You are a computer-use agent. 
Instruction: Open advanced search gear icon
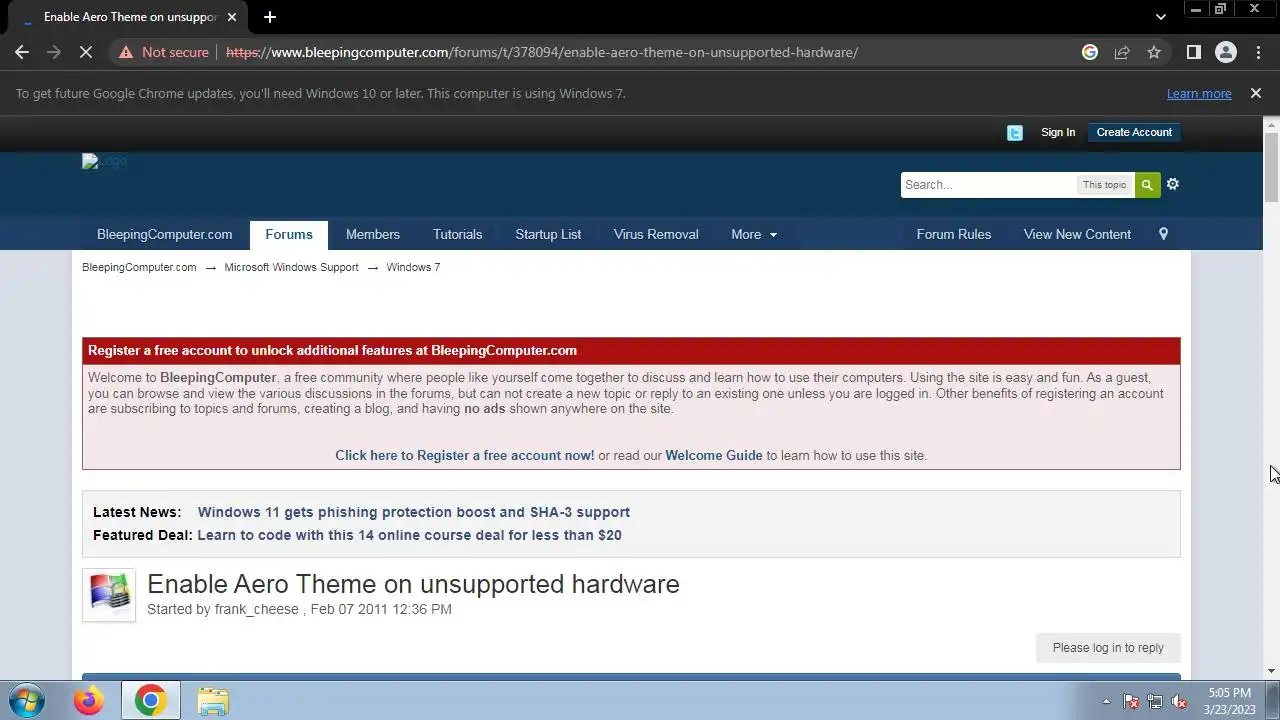pyautogui.click(x=1173, y=184)
